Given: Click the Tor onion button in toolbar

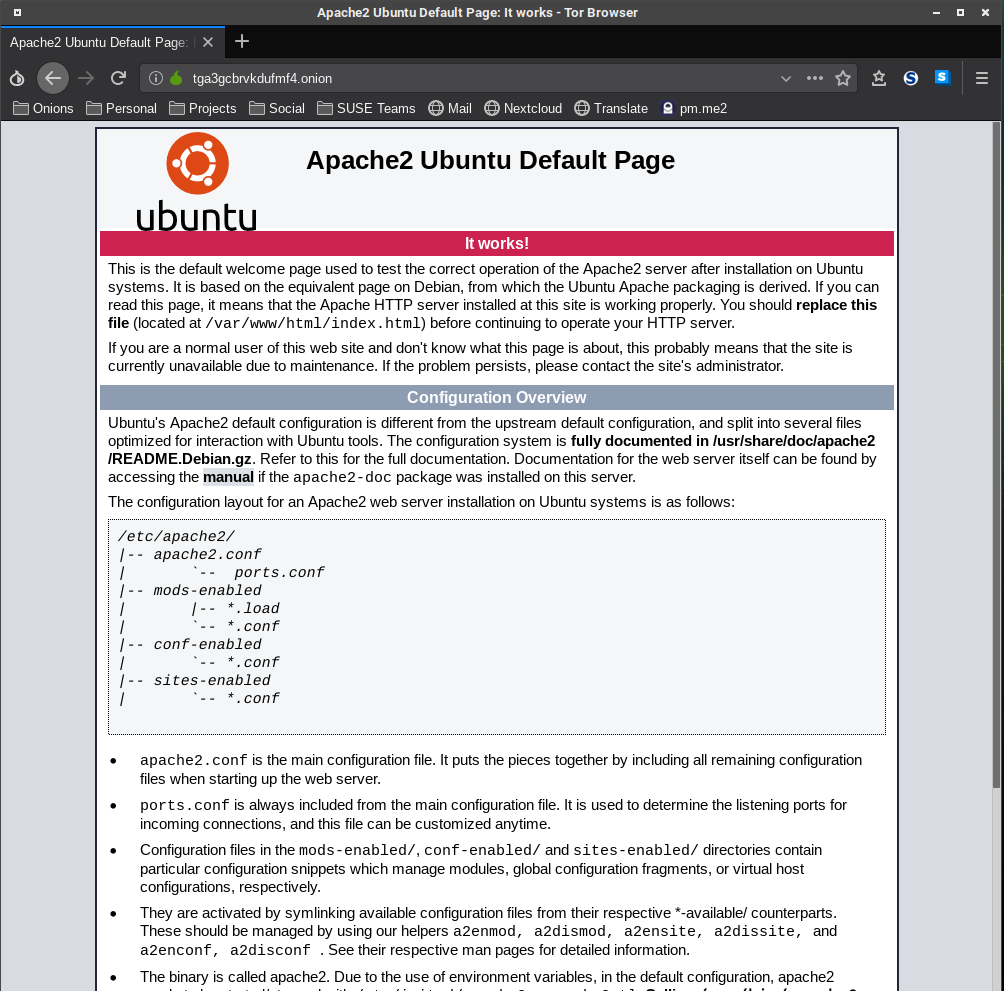Looking at the screenshot, I should point(17,78).
